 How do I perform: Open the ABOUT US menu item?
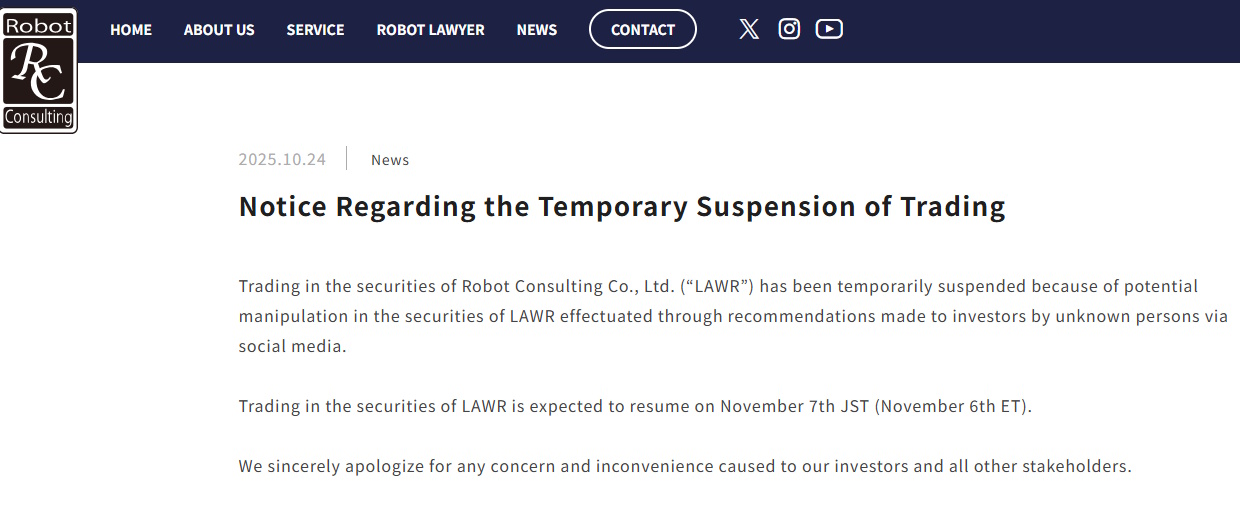pyautogui.click(x=219, y=30)
